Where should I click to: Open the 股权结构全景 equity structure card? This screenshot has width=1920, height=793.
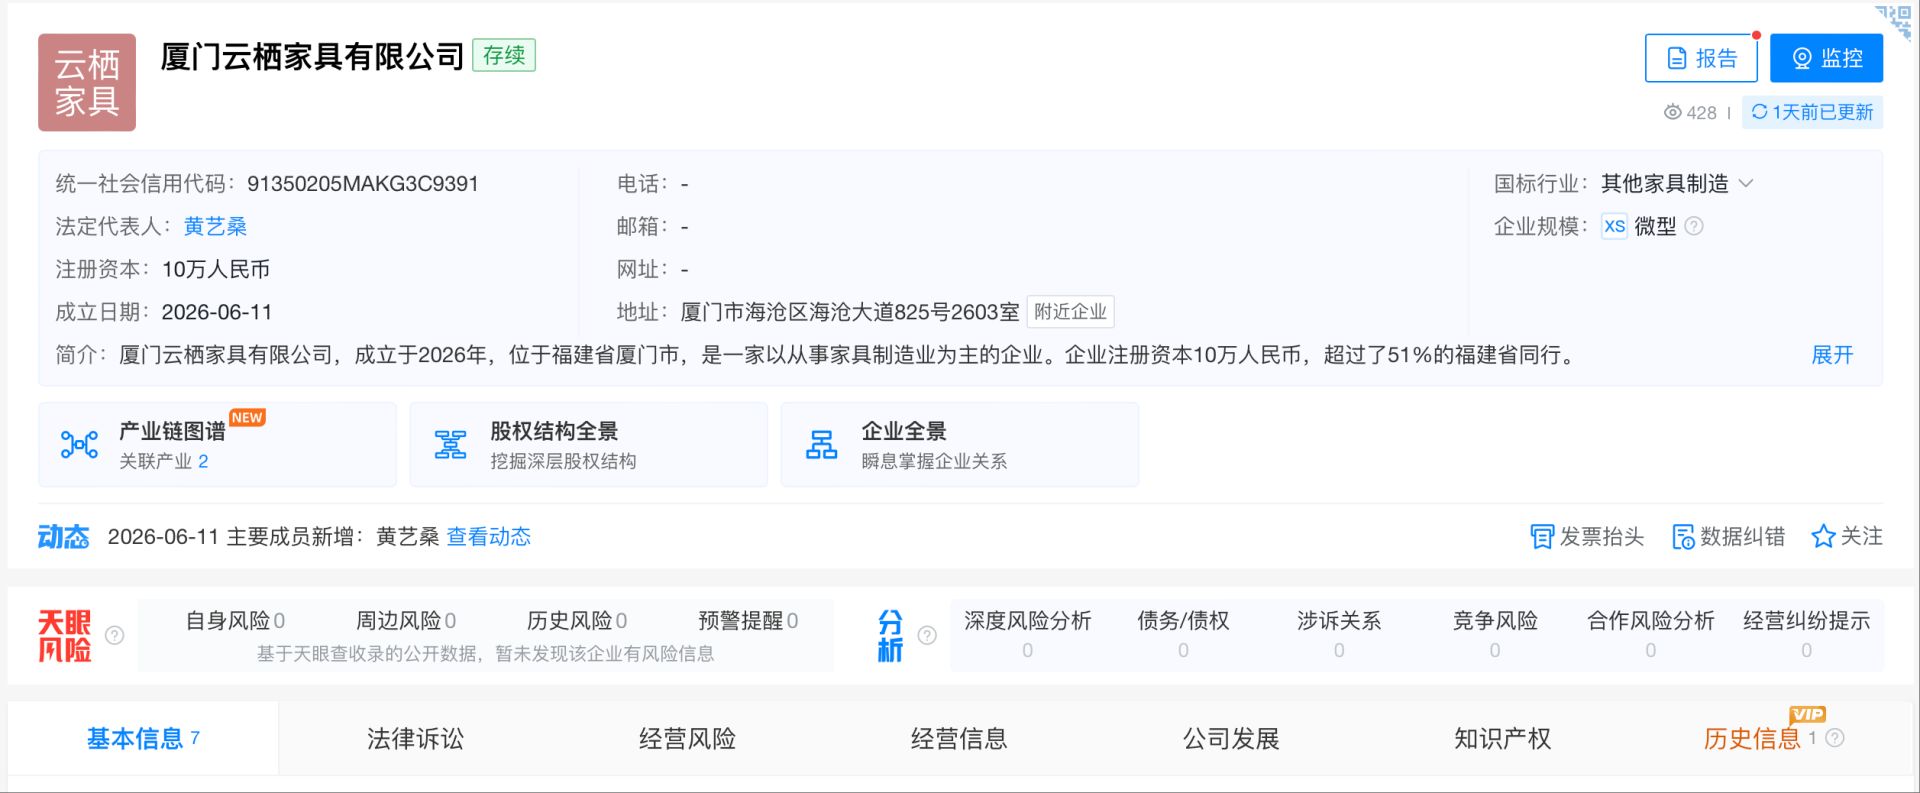(588, 445)
